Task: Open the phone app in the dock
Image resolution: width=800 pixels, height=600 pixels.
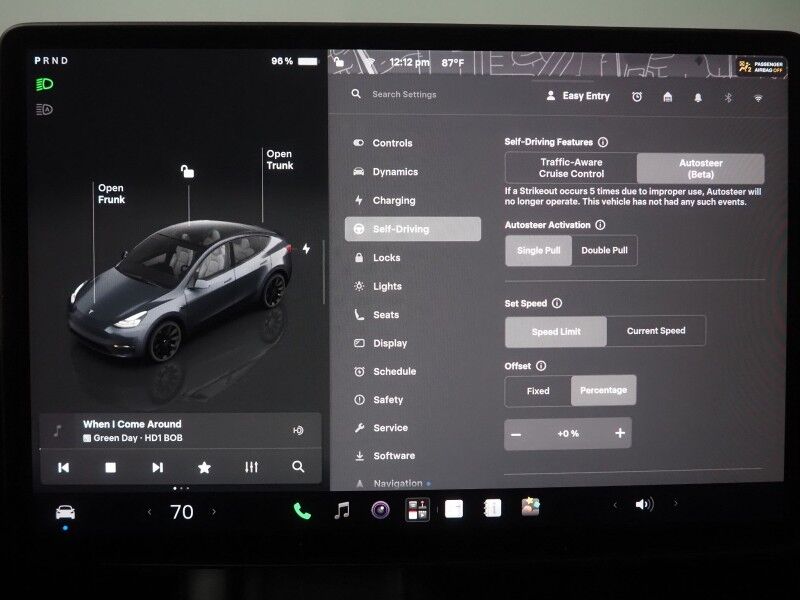Action: click(302, 511)
